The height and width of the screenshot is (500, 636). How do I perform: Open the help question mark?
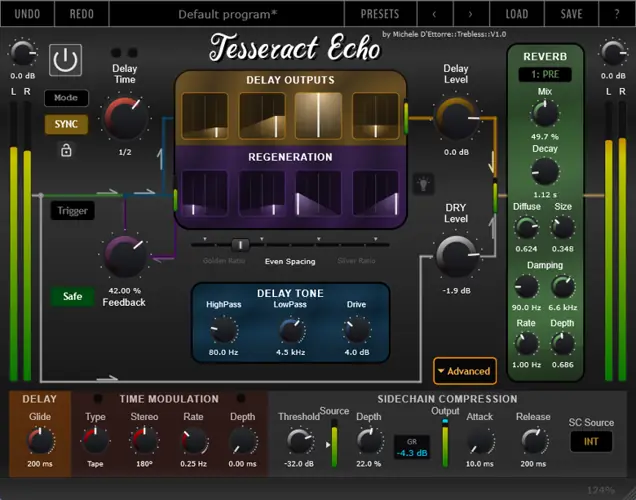point(617,14)
